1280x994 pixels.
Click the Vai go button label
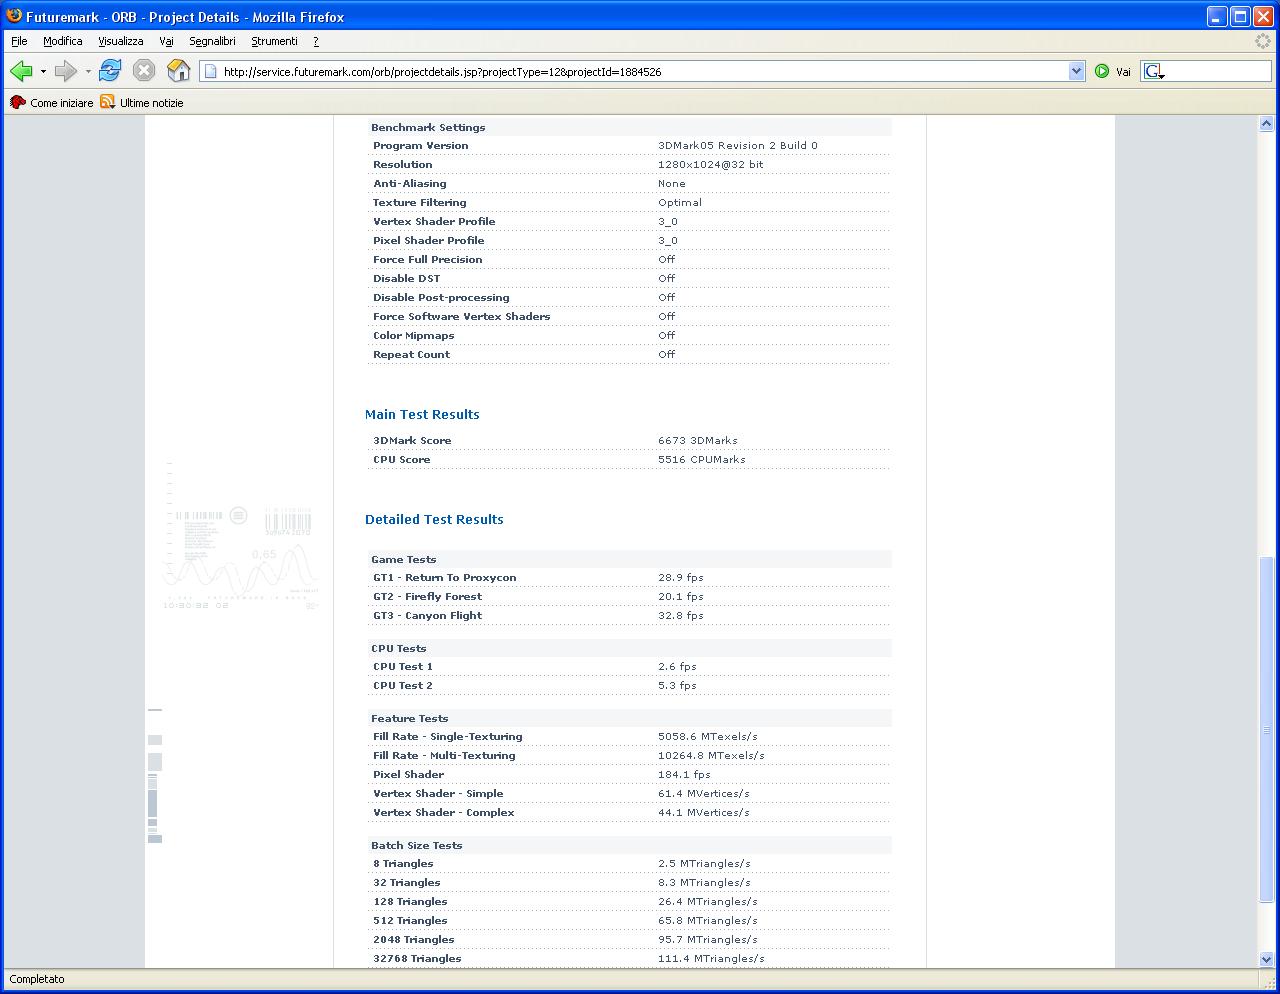click(x=1123, y=72)
